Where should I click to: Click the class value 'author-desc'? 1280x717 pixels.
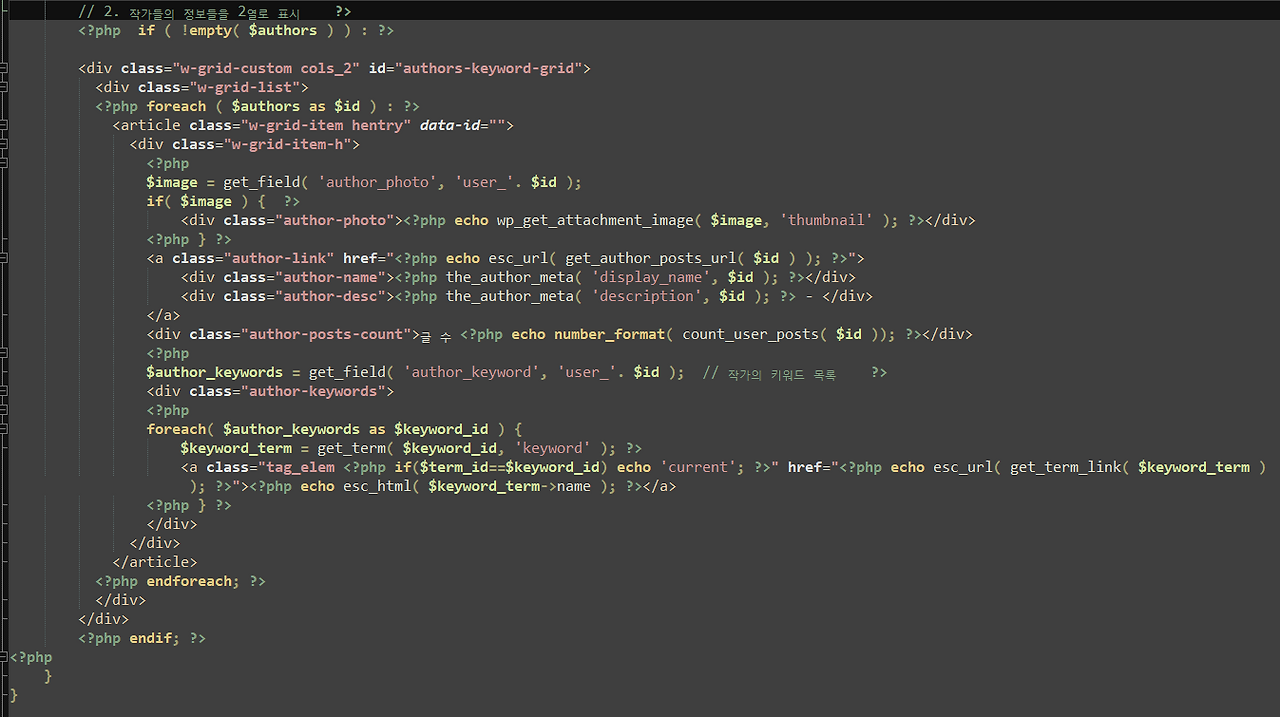click(x=330, y=296)
